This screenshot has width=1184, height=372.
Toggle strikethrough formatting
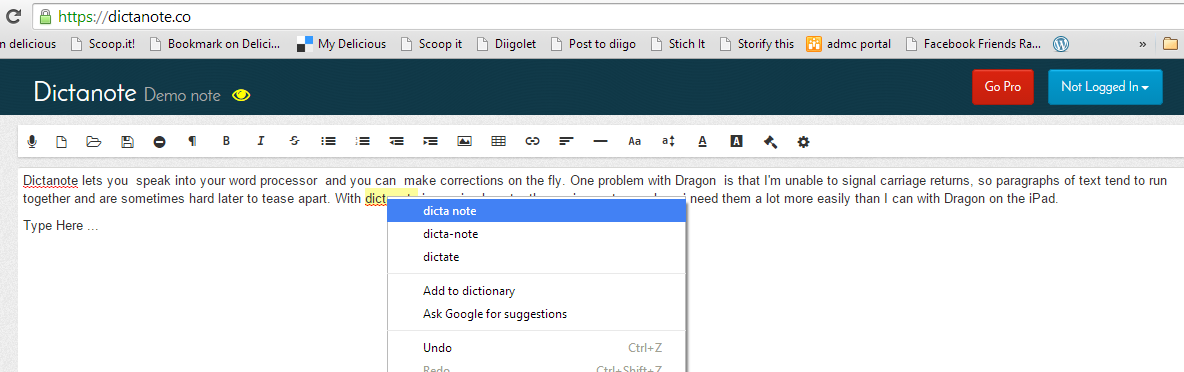coord(294,141)
